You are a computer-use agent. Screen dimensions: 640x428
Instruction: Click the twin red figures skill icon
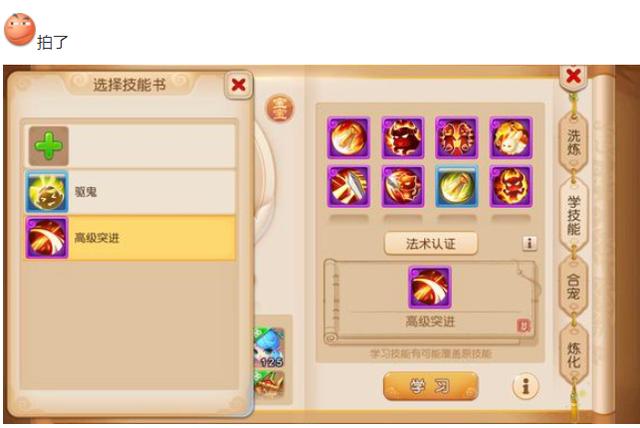(x=456, y=137)
